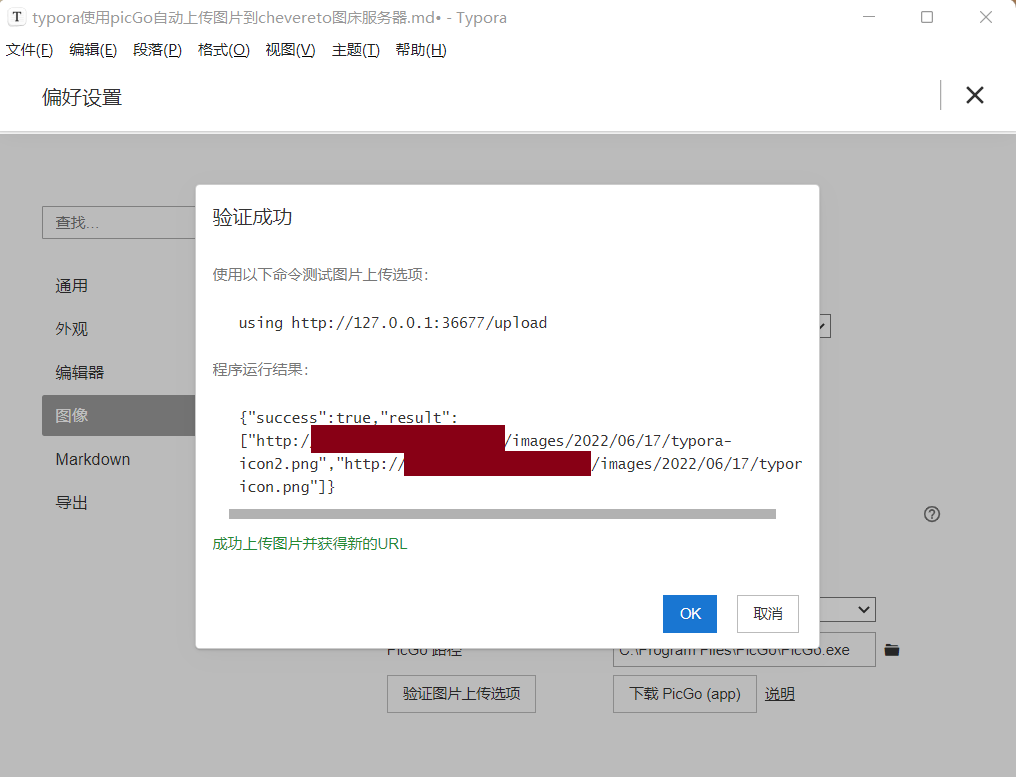
Task: Click the horizontal scrollbar under the result output
Action: (x=502, y=514)
